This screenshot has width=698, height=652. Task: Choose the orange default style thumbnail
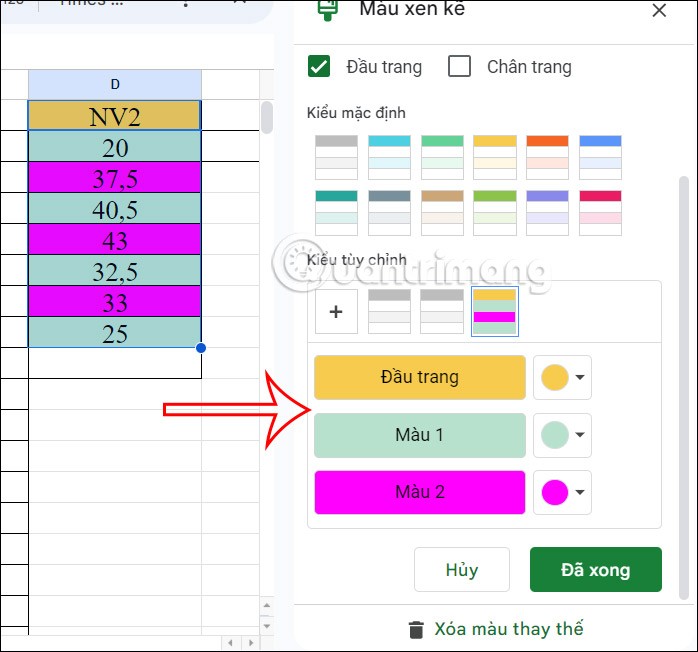(x=547, y=155)
